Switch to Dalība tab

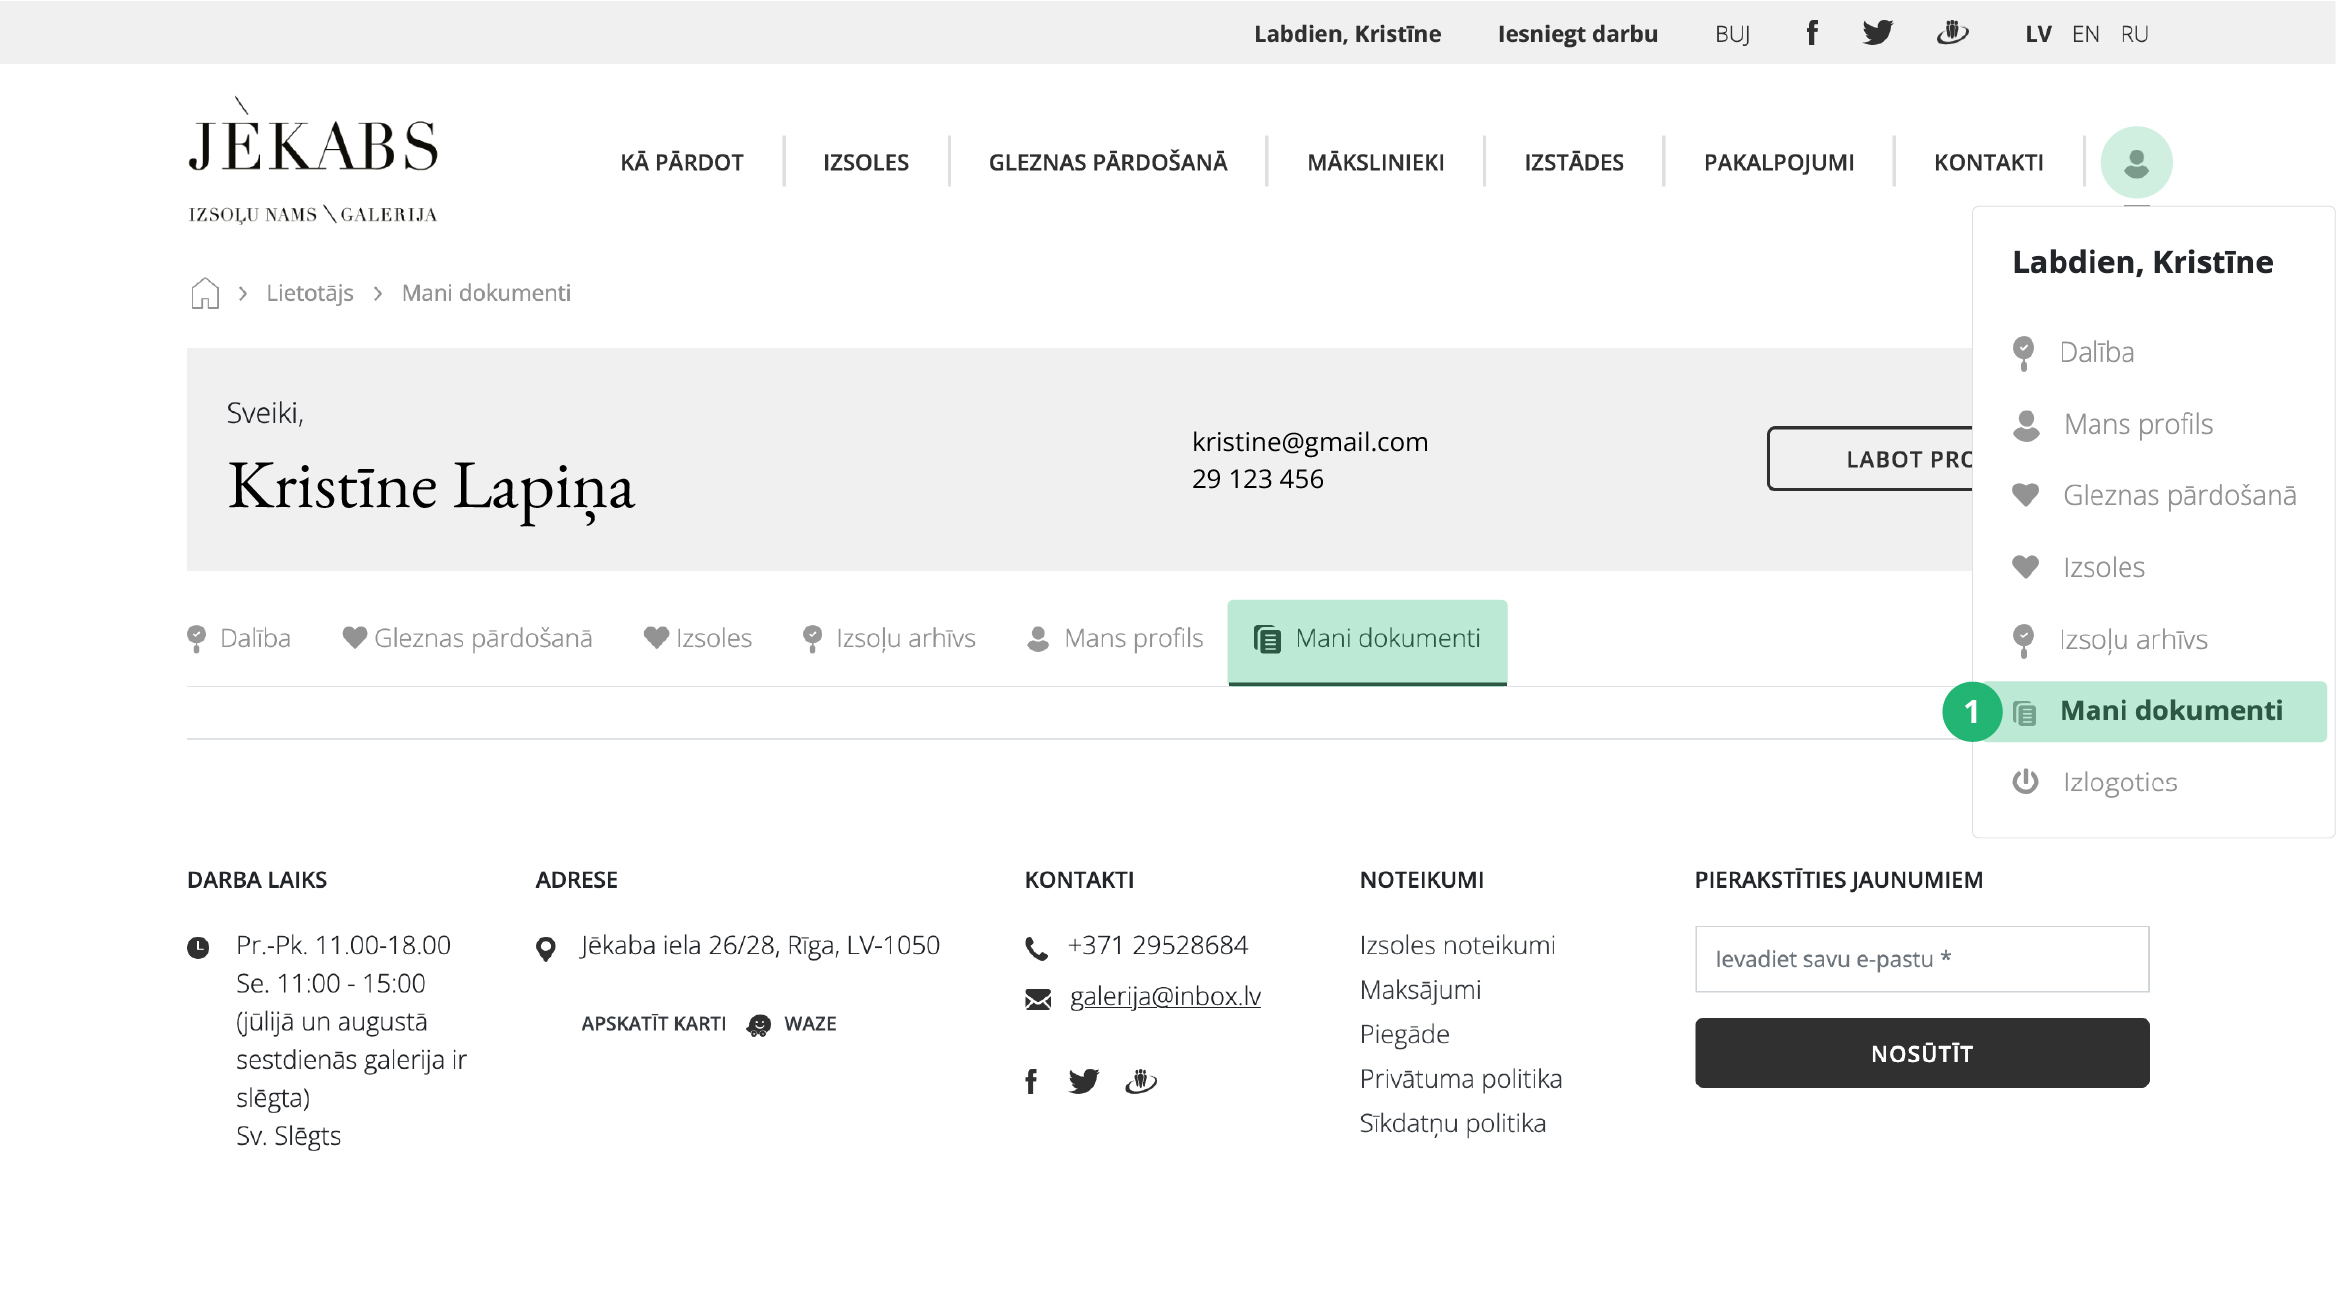(239, 638)
